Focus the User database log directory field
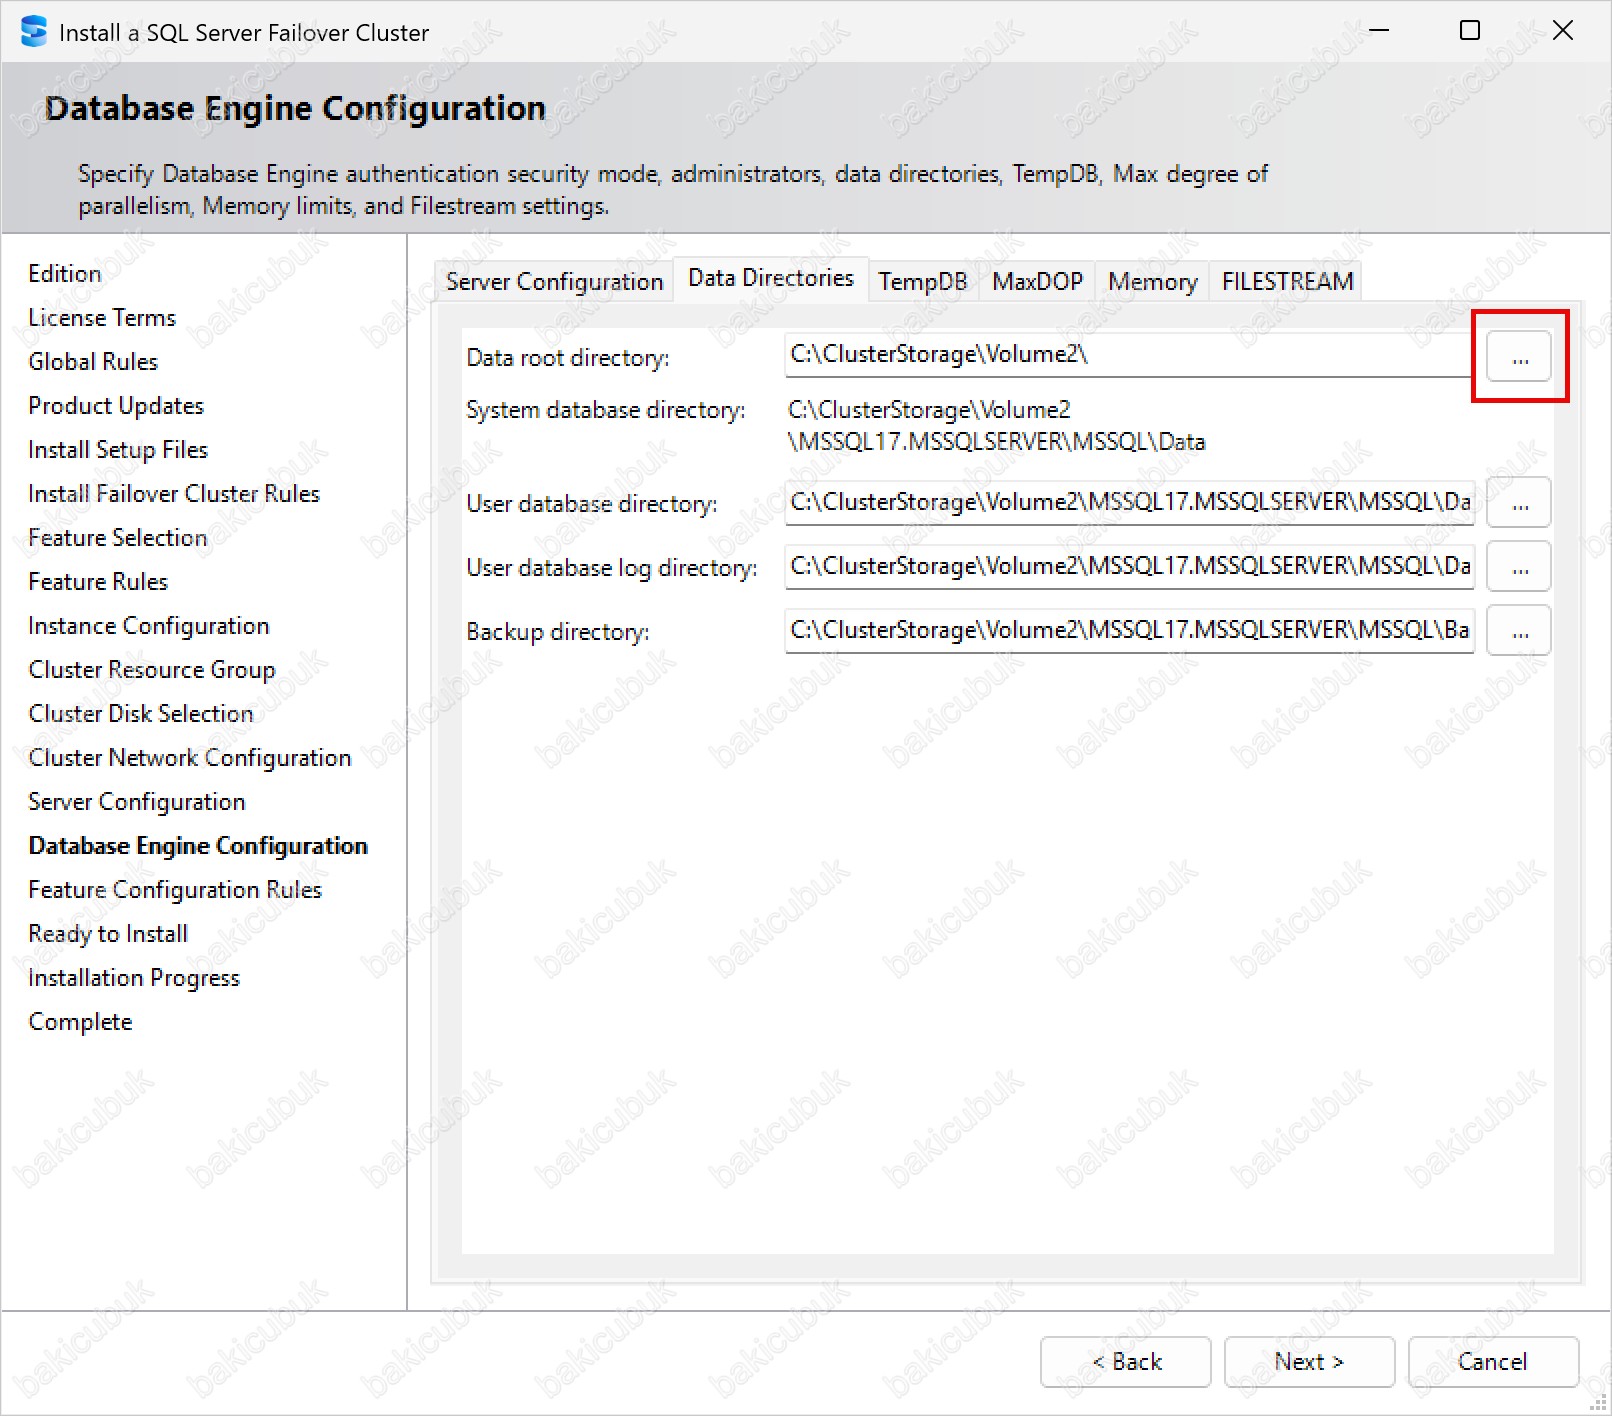Viewport: 1612px width, 1416px height. pos(1128,566)
